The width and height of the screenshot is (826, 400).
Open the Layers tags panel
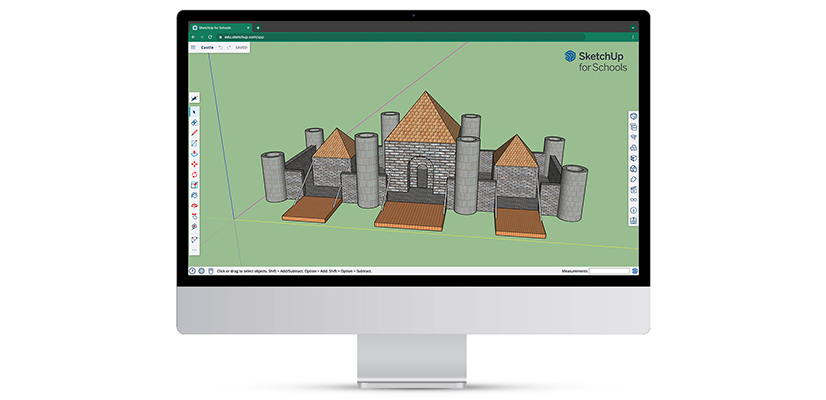[633, 178]
